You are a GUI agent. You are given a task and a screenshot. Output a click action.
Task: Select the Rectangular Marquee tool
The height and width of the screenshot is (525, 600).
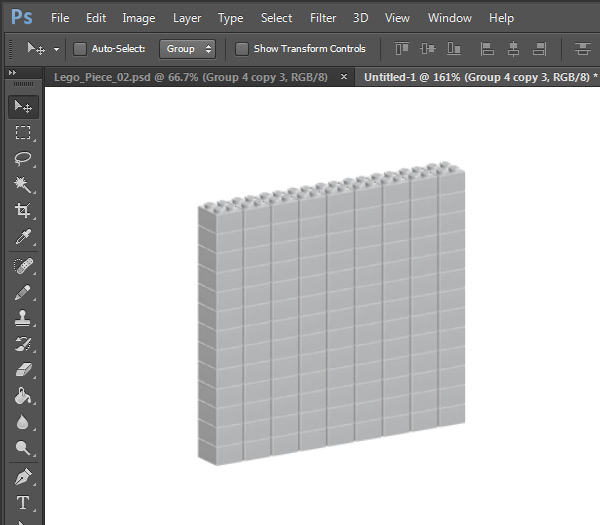point(23,132)
